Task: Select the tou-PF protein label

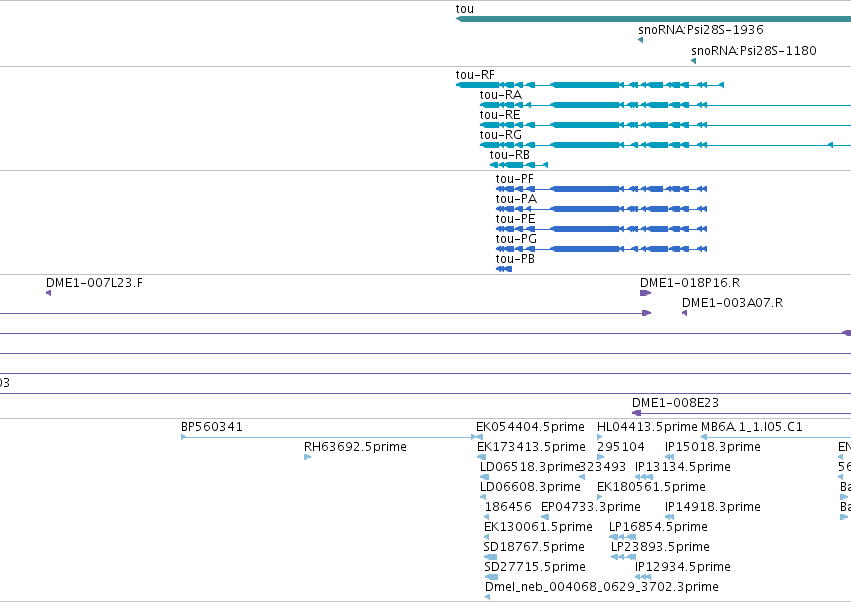Action: [515, 179]
